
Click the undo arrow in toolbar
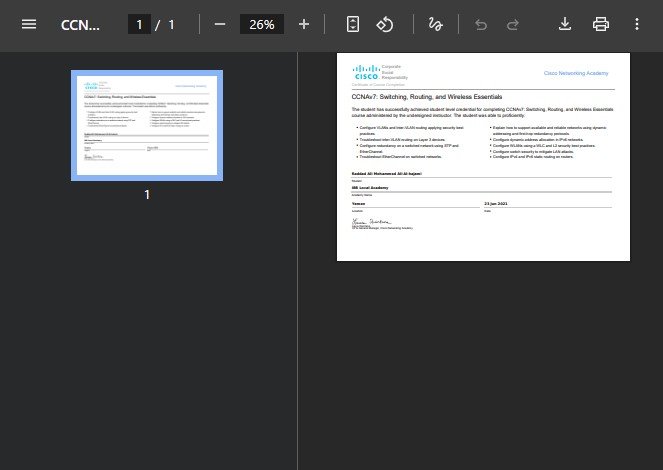tap(481, 24)
